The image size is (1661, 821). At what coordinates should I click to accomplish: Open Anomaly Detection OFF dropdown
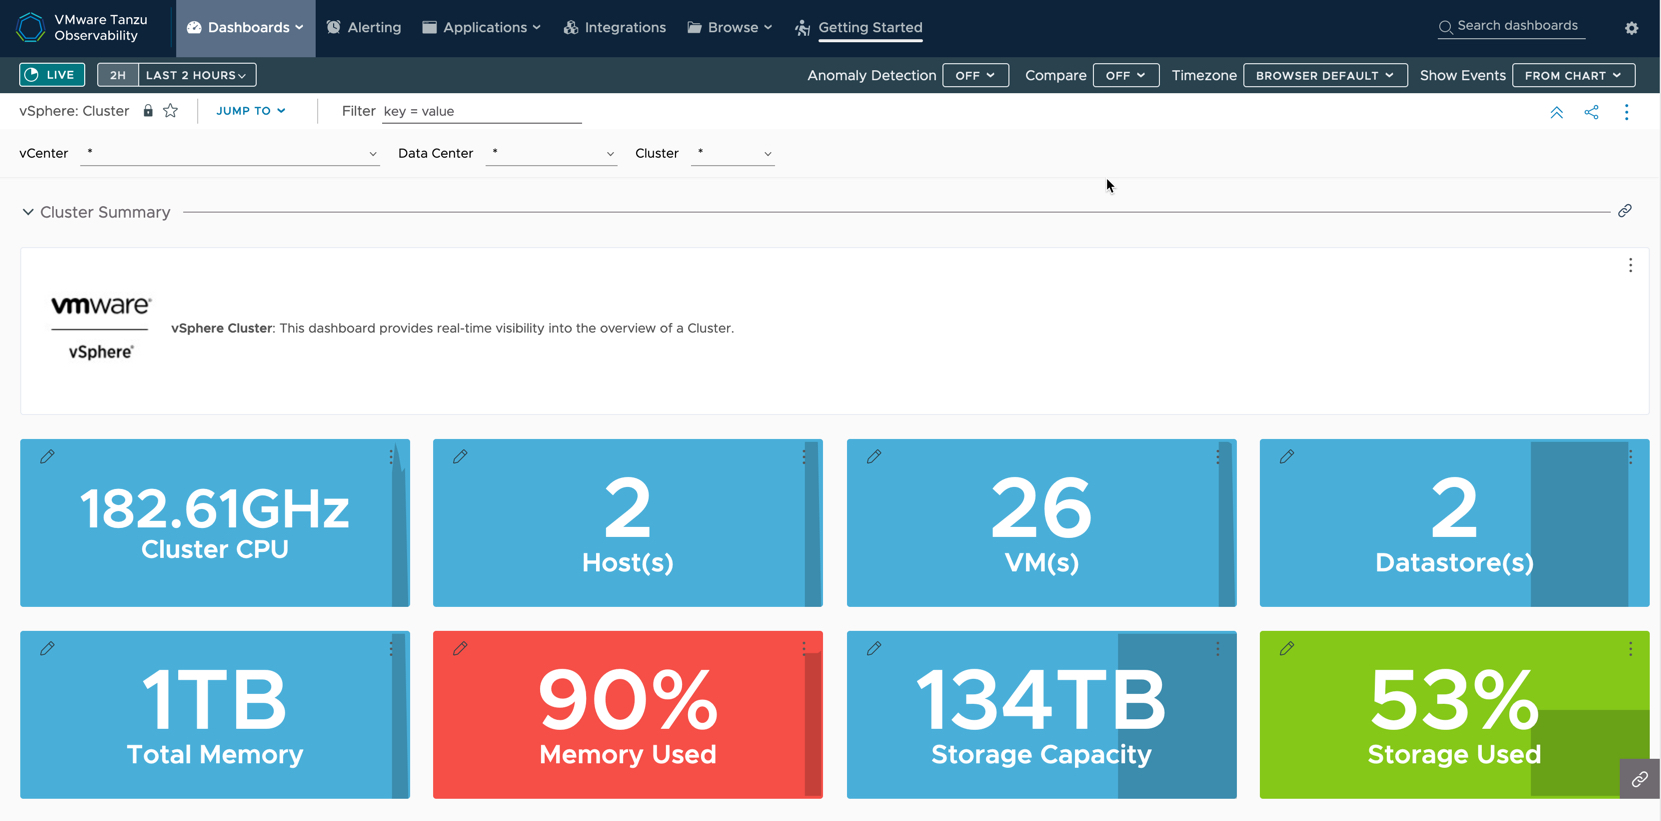point(975,75)
